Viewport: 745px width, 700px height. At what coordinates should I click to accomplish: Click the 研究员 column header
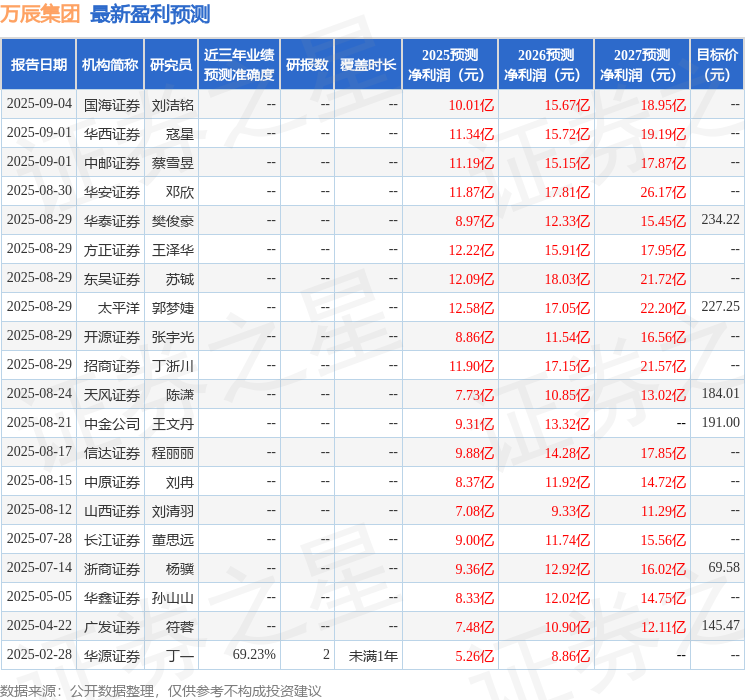pyautogui.click(x=171, y=65)
